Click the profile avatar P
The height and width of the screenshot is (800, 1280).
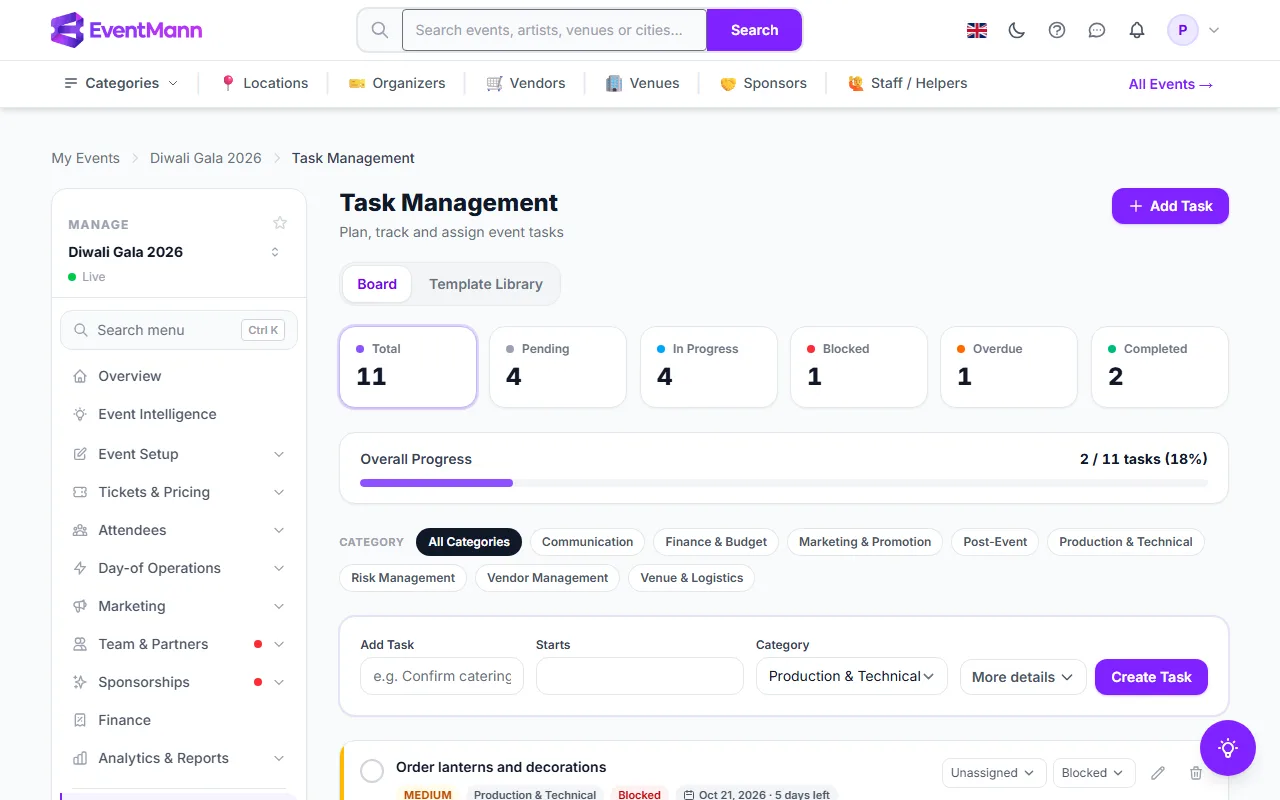coord(1183,30)
